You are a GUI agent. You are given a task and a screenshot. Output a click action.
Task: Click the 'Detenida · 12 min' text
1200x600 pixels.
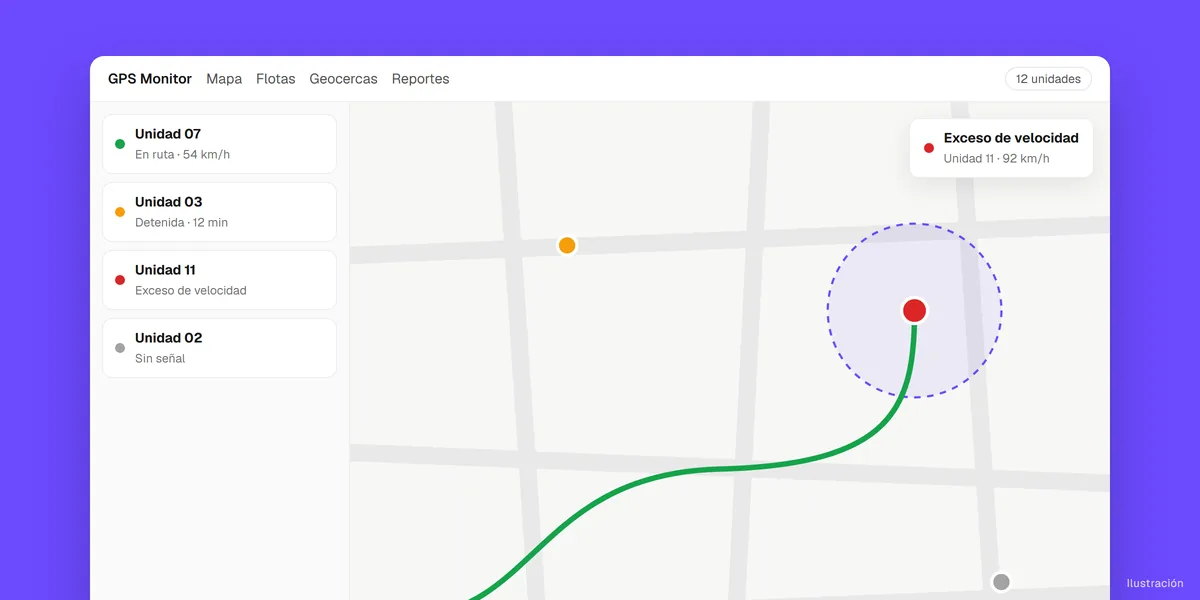point(181,223)
